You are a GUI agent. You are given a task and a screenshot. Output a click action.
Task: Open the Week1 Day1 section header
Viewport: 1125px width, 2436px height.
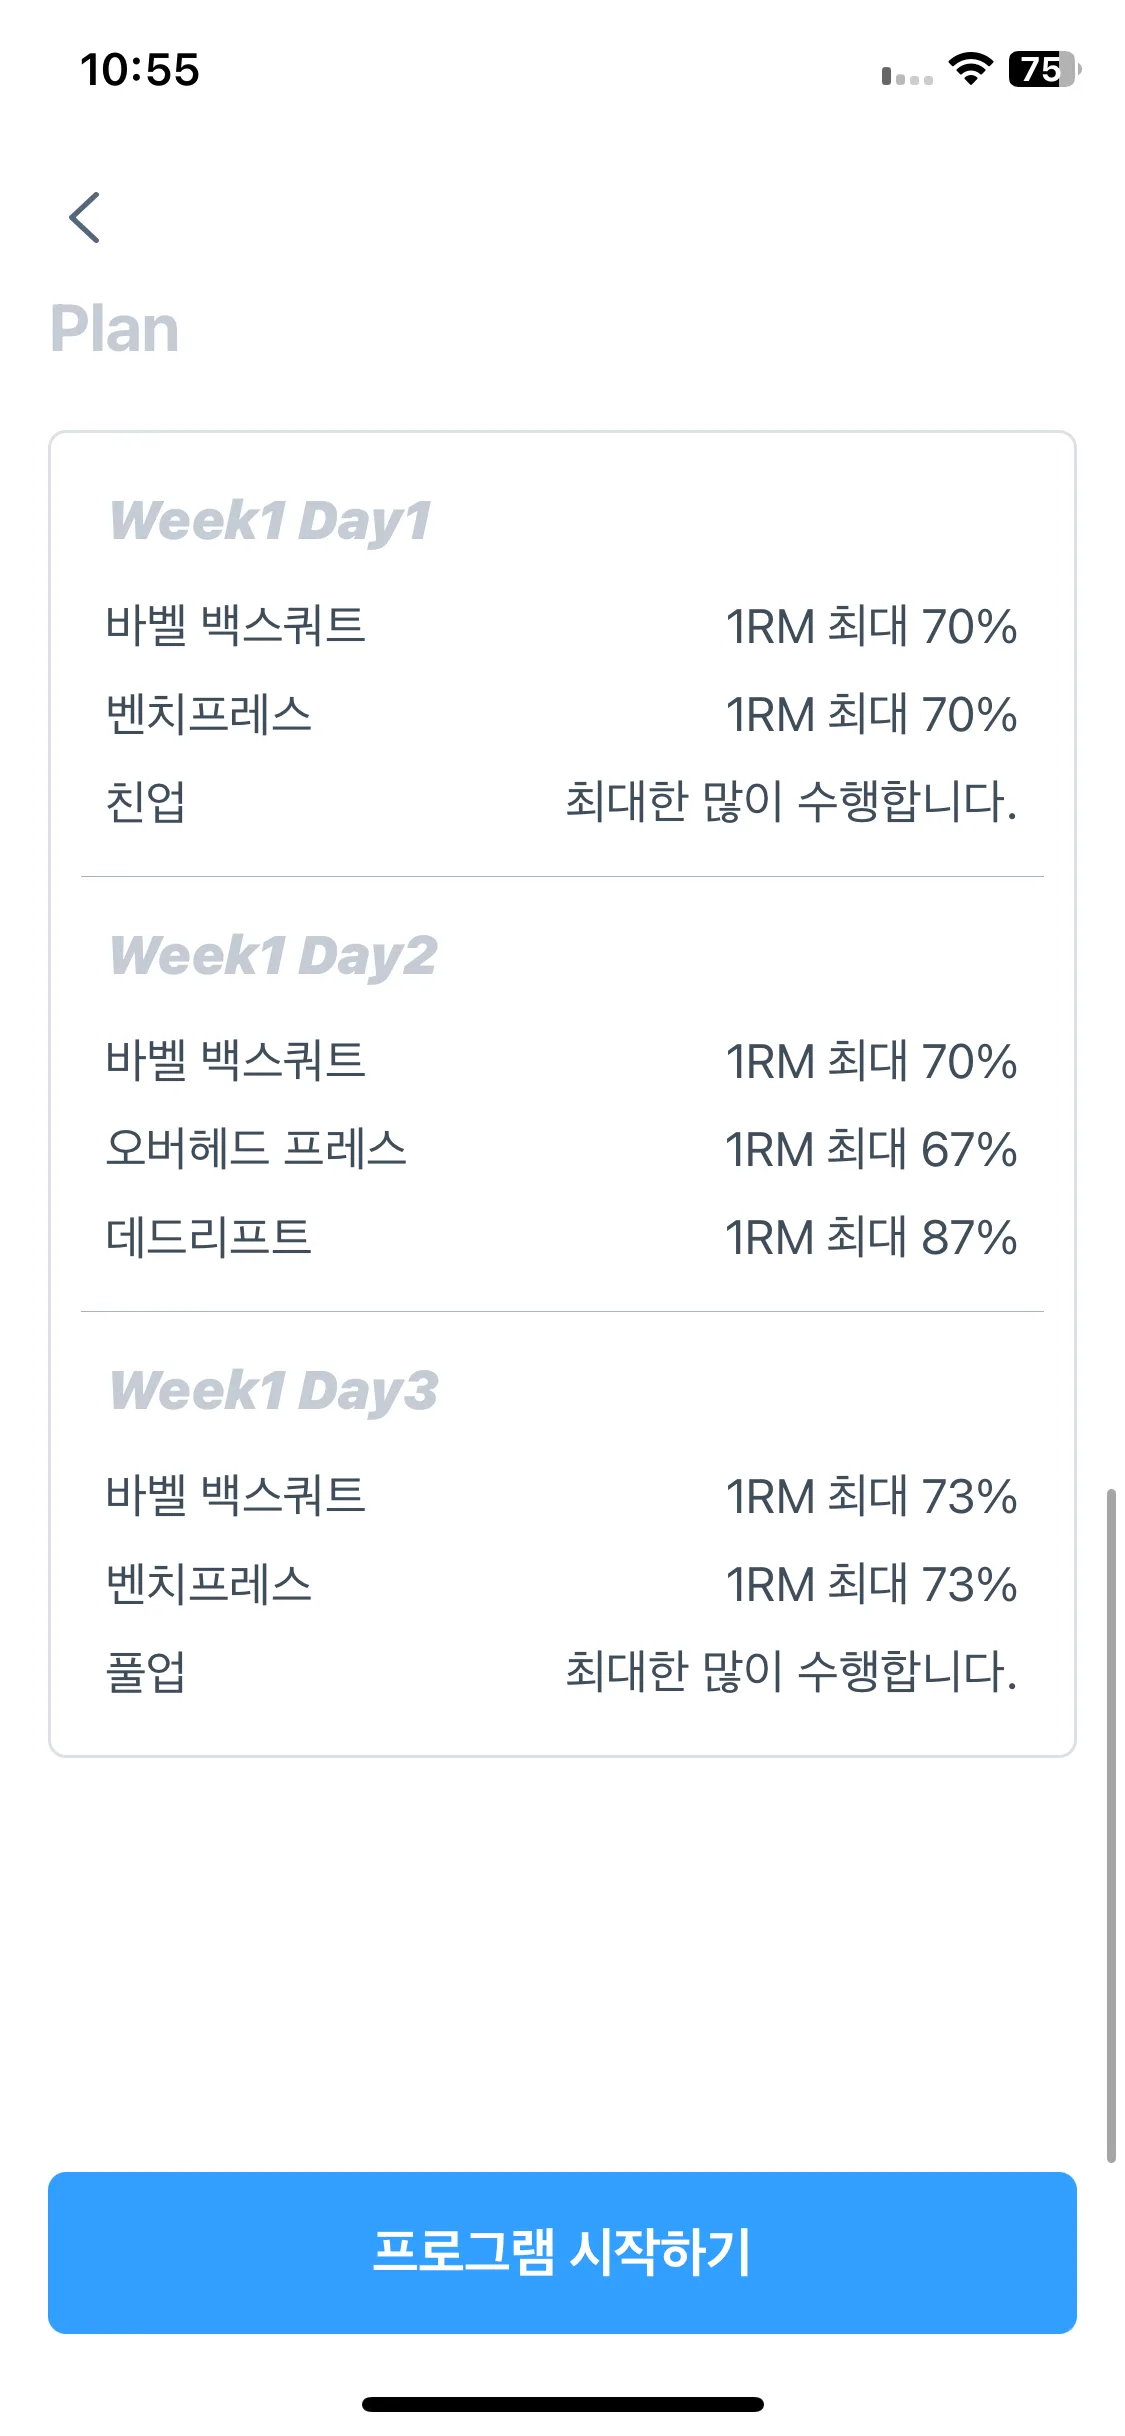(271, 521)
